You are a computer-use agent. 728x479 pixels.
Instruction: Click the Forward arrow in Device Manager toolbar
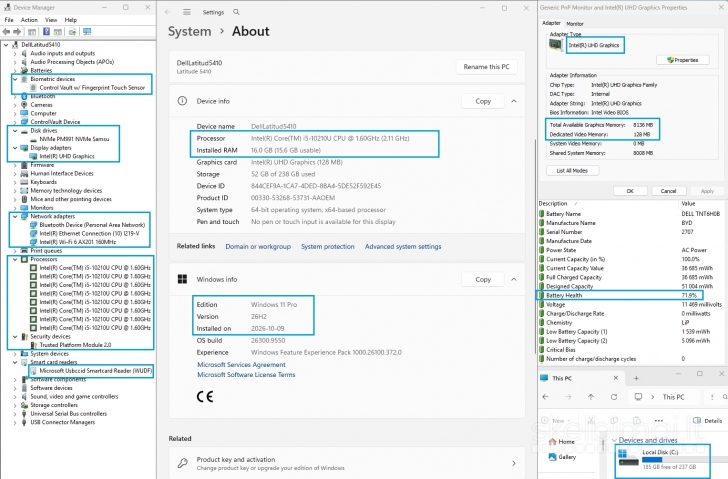(x=17, y=32)
